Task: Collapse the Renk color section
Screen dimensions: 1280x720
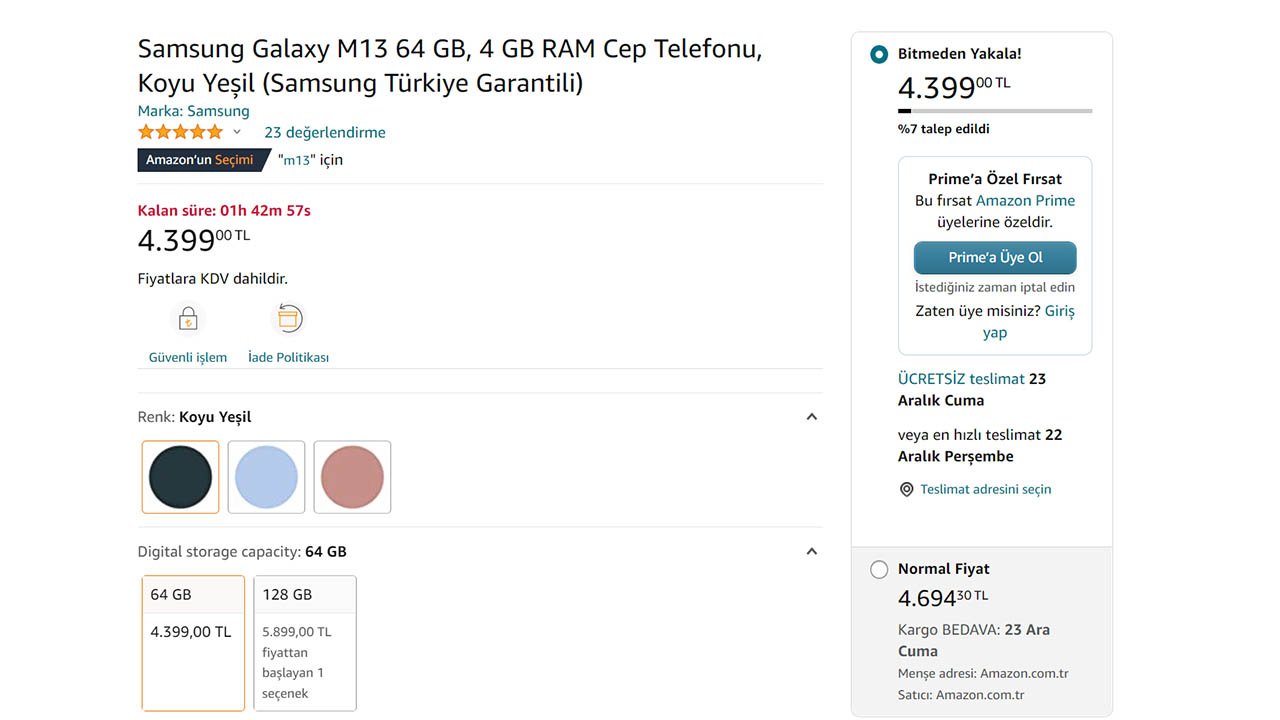Action: (x=812, y=417)
